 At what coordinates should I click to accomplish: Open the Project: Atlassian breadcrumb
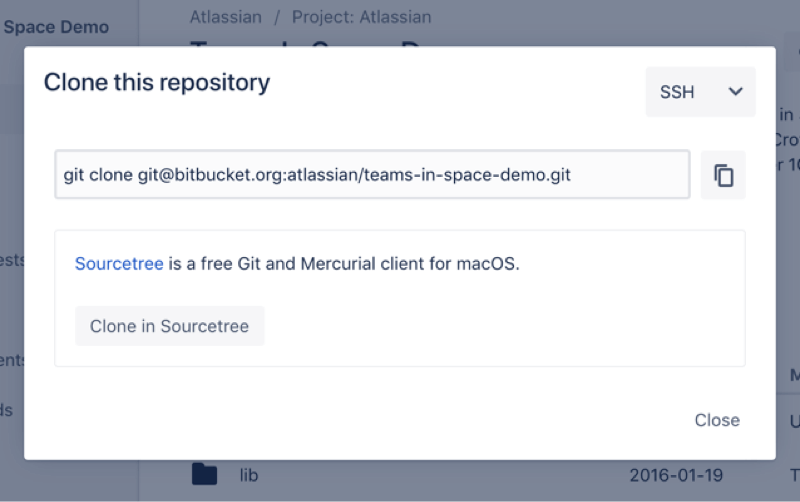[x=362, y=17]
